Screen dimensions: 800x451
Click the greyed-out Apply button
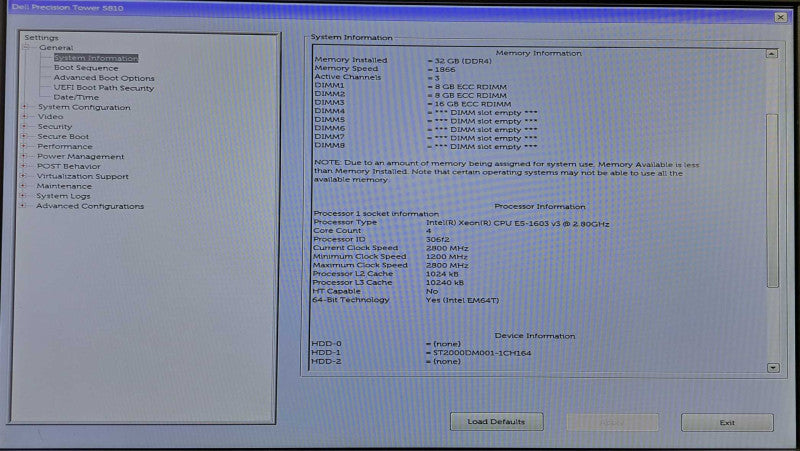612,422
